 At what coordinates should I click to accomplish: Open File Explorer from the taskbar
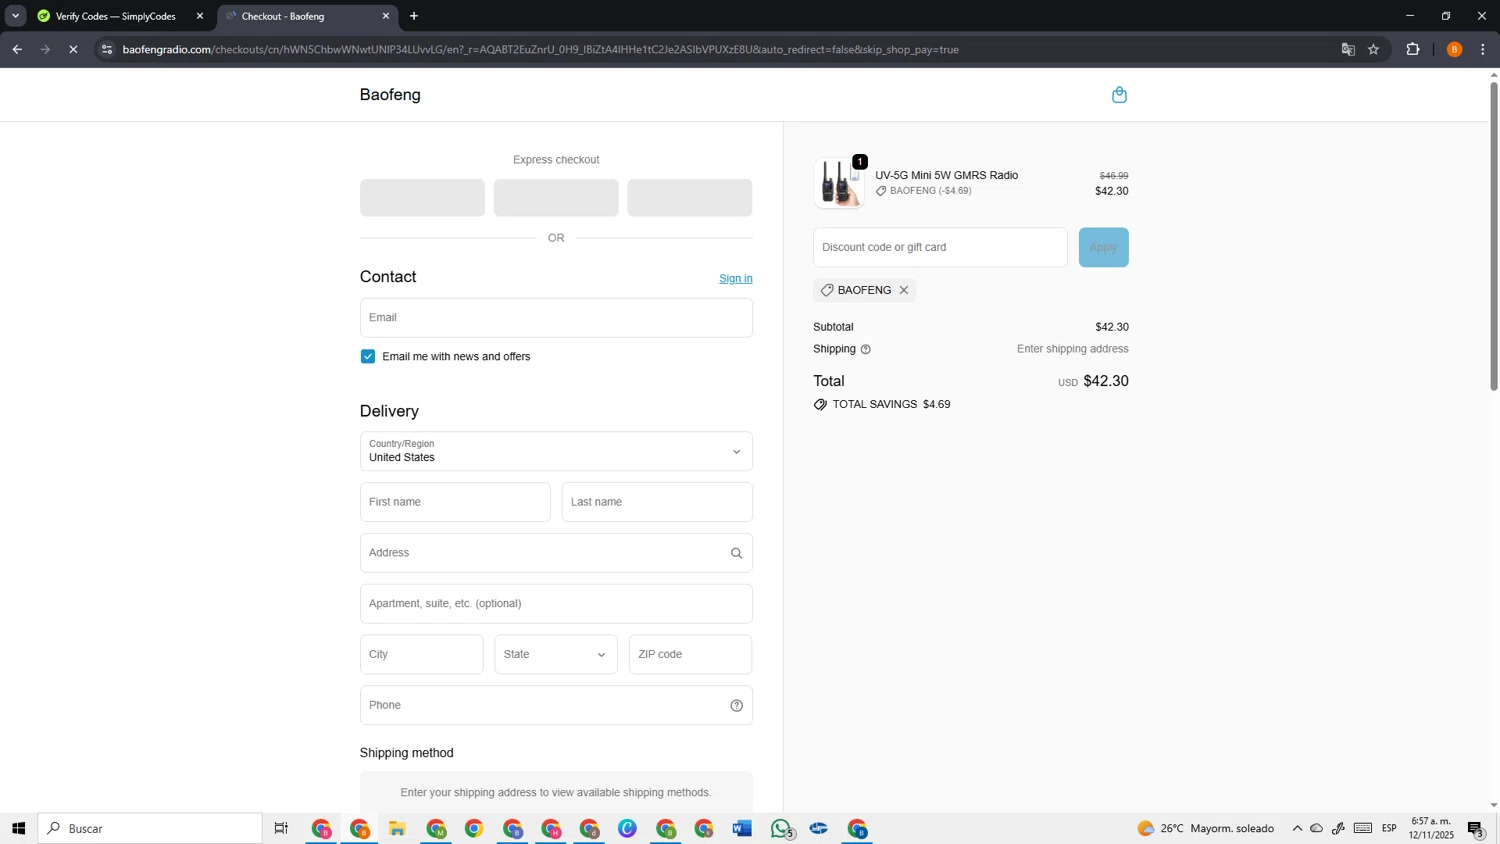coord(397,829)
